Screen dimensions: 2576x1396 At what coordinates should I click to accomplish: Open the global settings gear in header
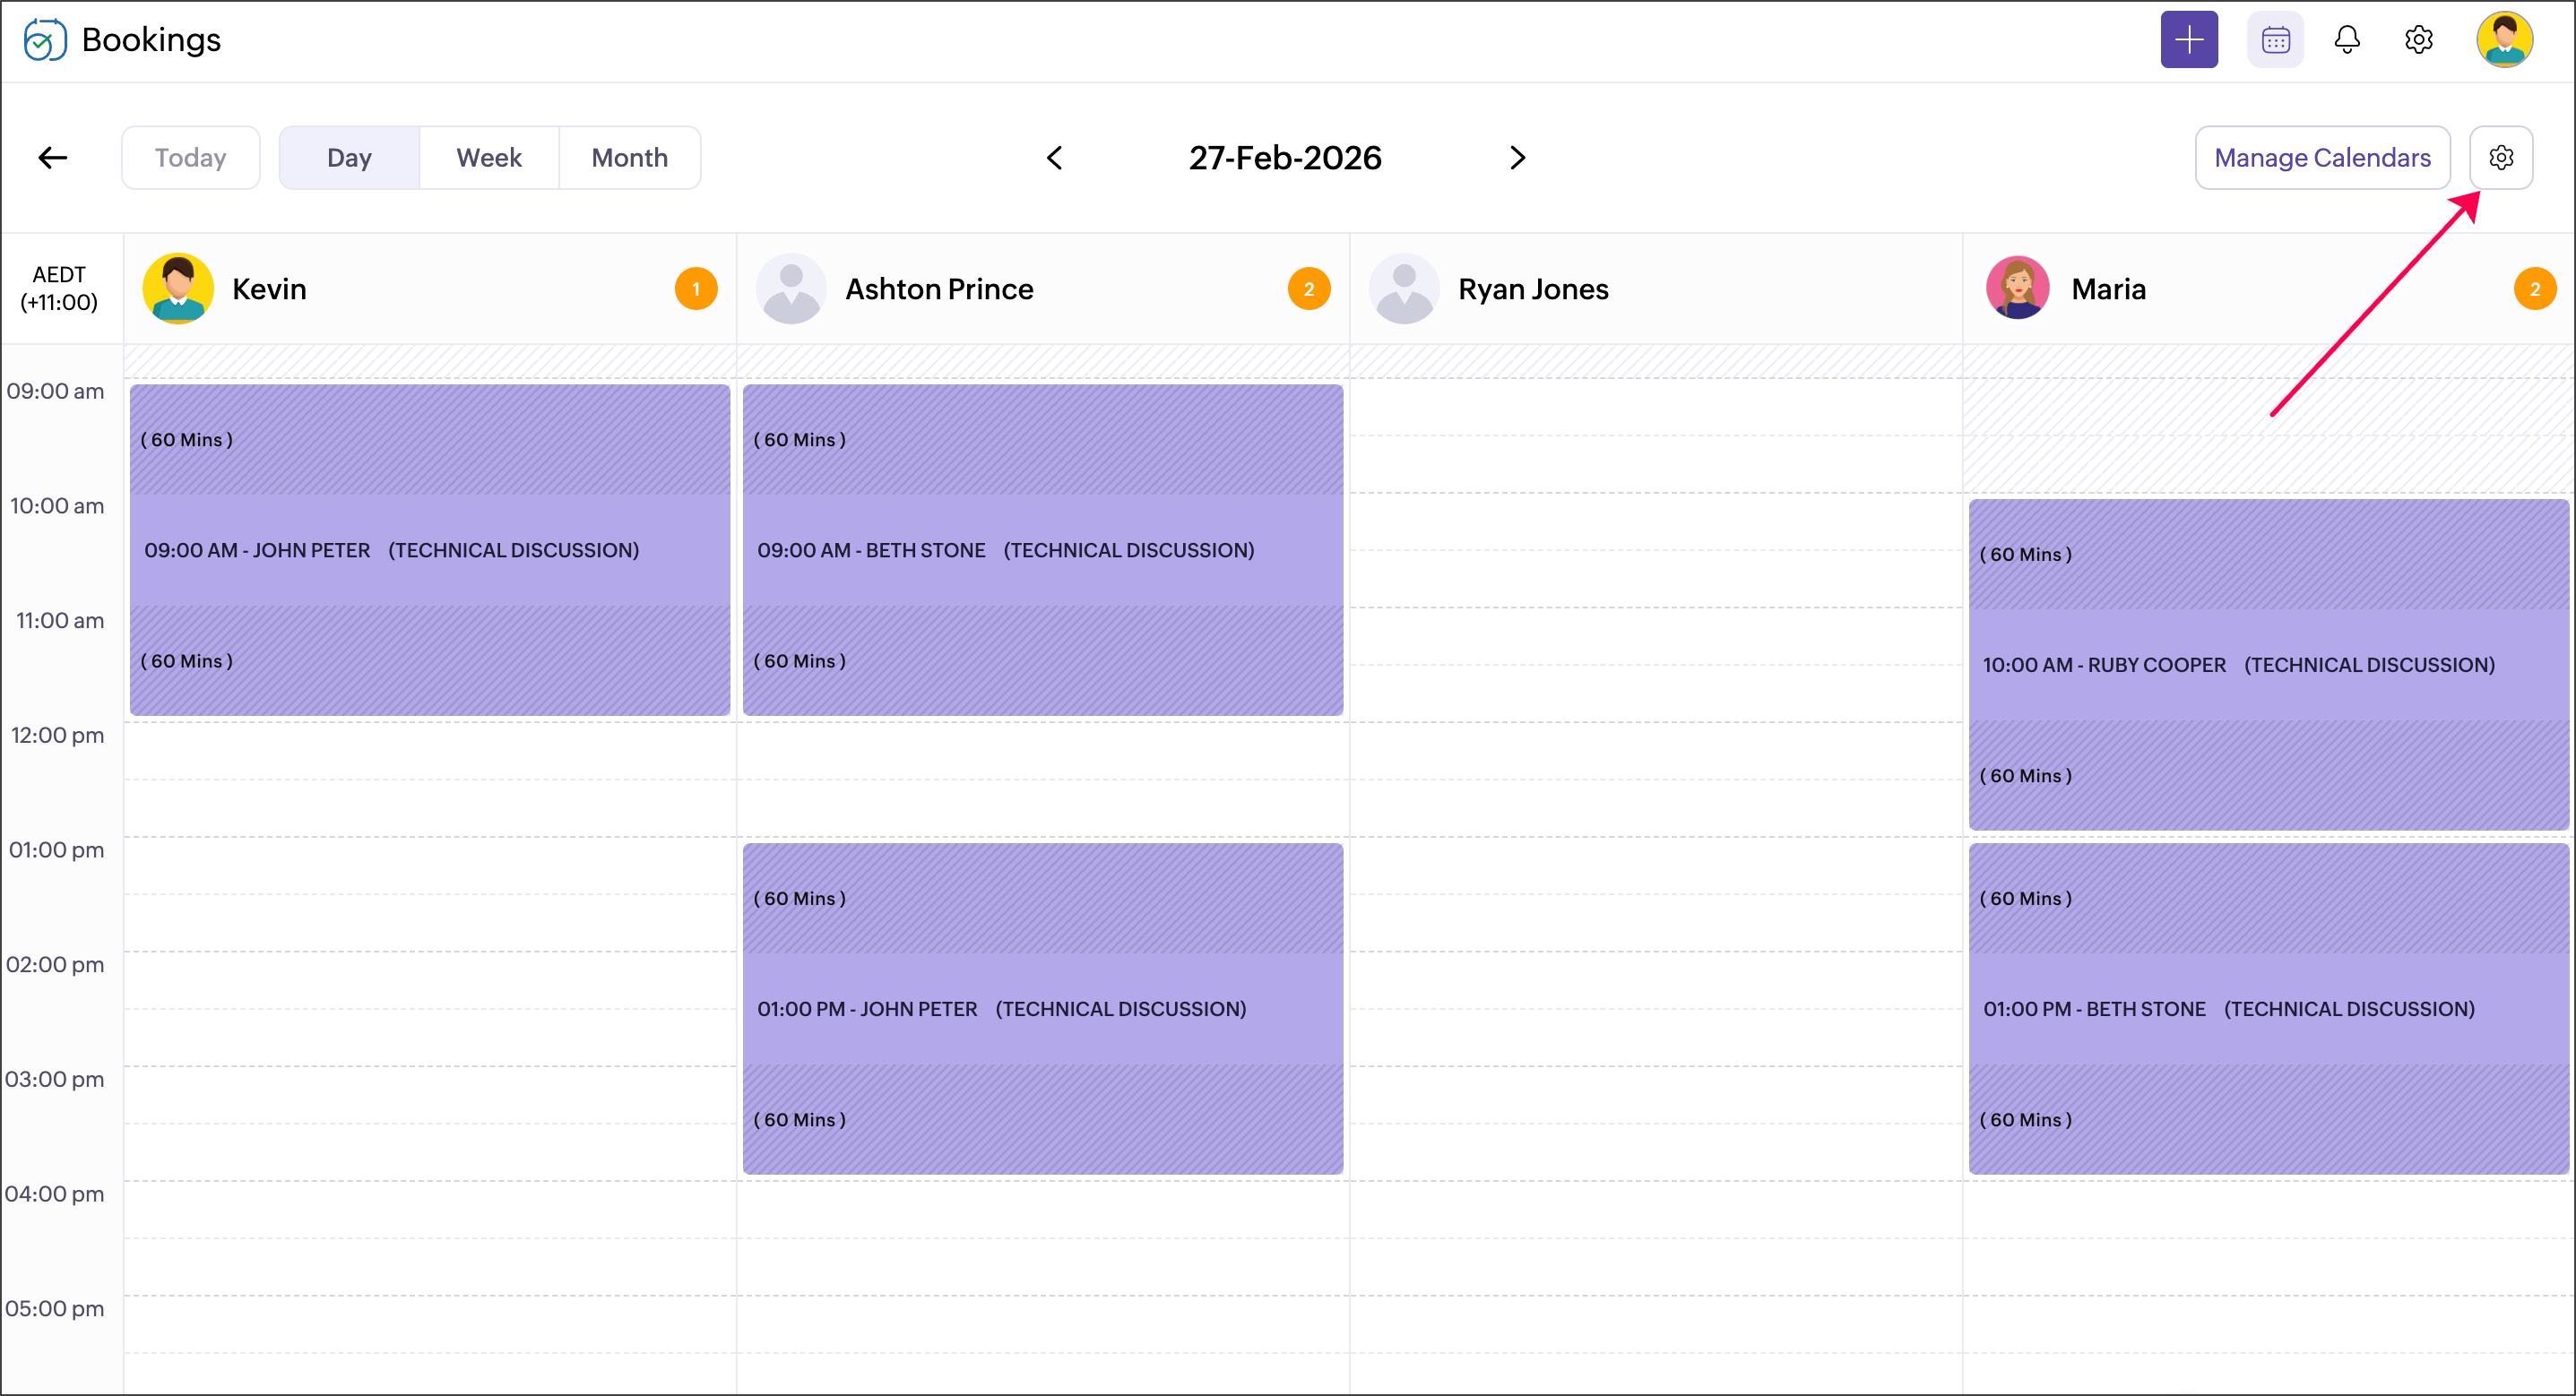[x=2418, y=40]
